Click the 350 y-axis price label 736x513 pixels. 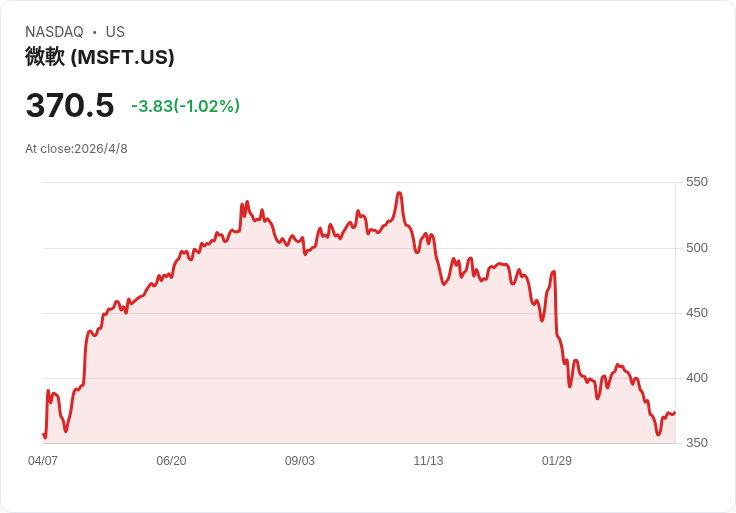[x=696, y=443]
